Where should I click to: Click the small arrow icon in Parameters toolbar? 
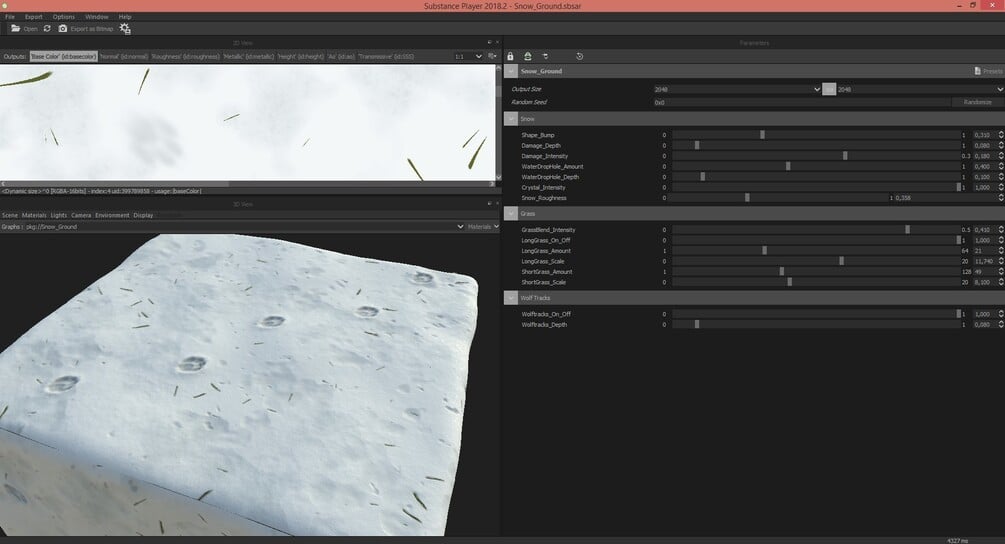(545, 56)
